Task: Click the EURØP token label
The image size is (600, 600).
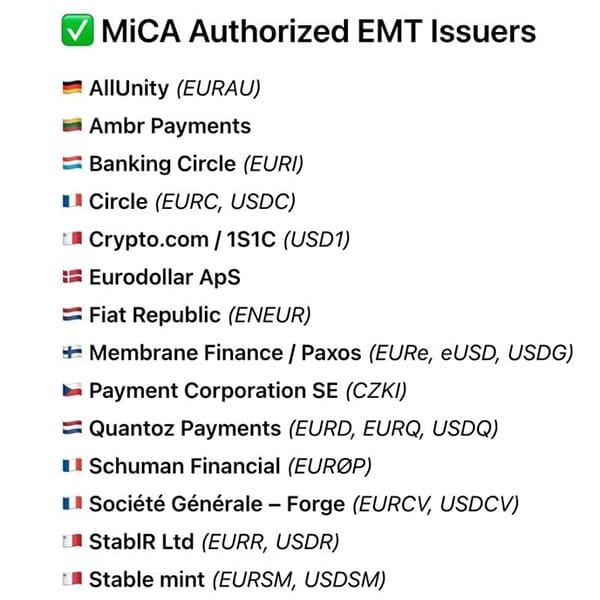Action: pos(329,466)
